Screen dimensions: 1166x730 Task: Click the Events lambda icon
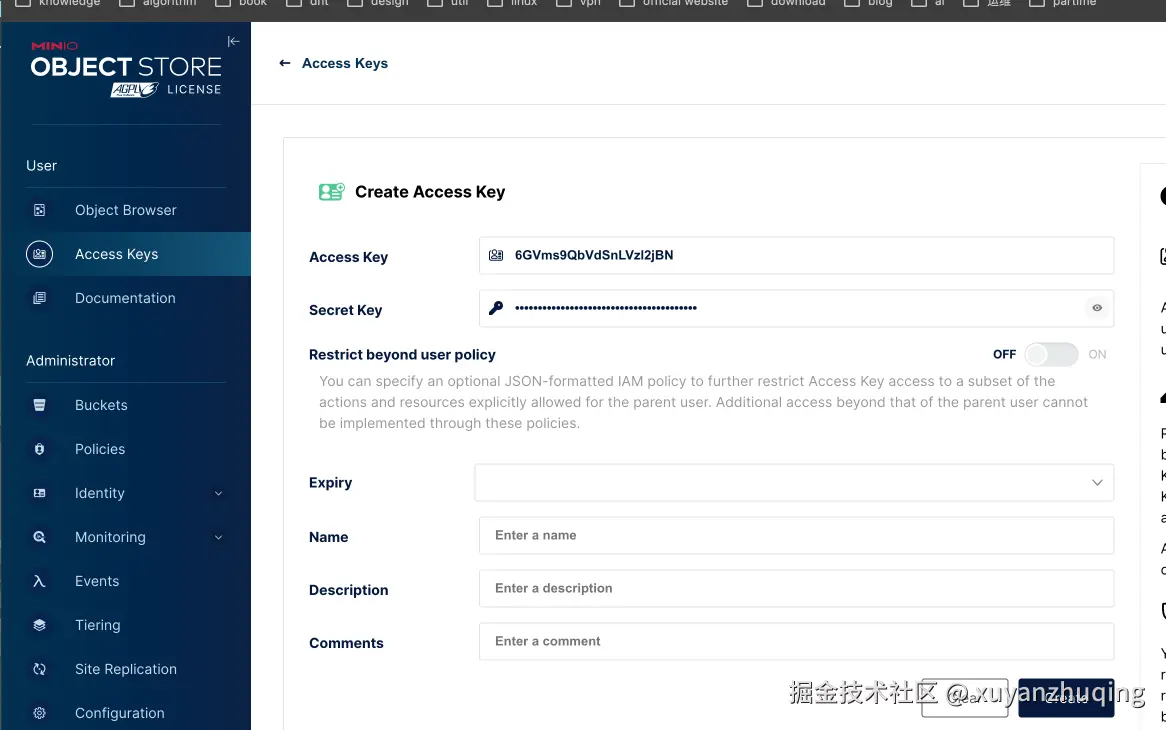39,581
